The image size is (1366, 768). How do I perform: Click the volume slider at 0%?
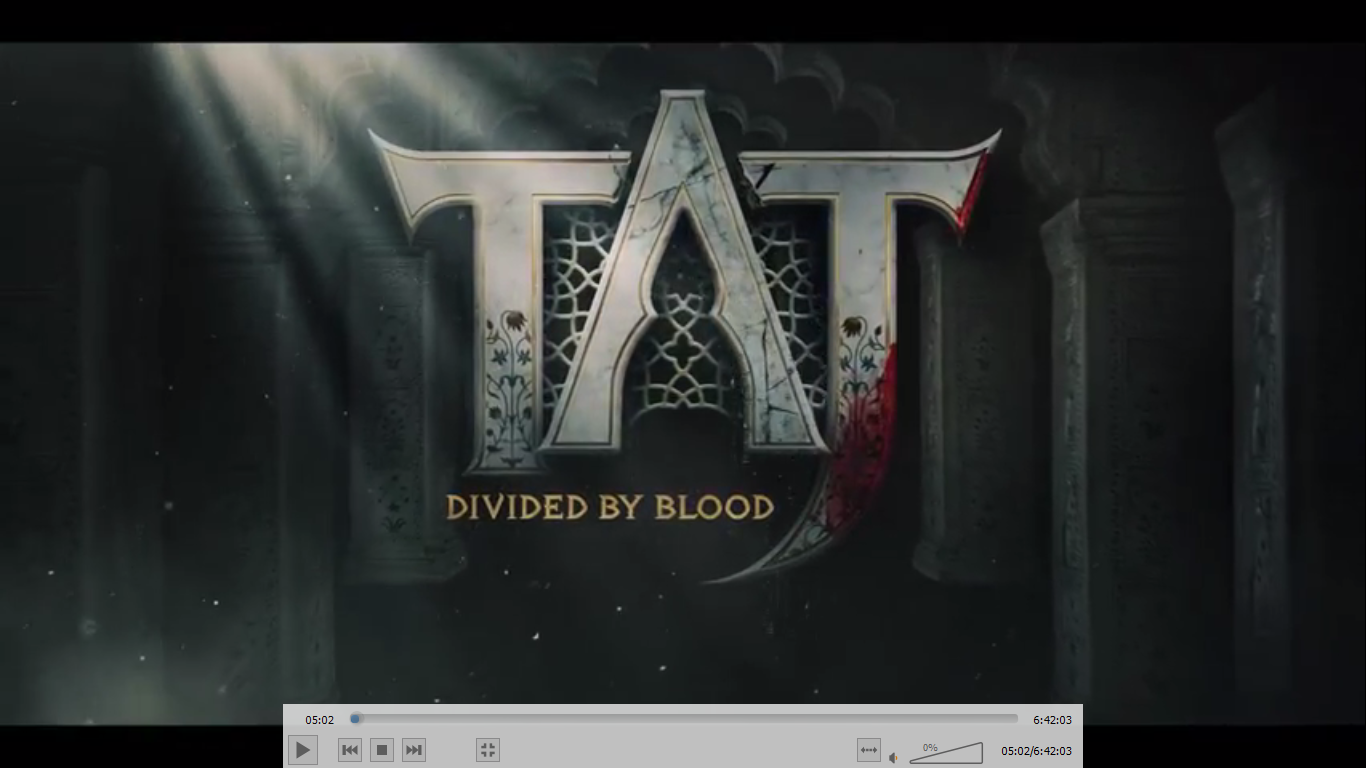[946, 752]
